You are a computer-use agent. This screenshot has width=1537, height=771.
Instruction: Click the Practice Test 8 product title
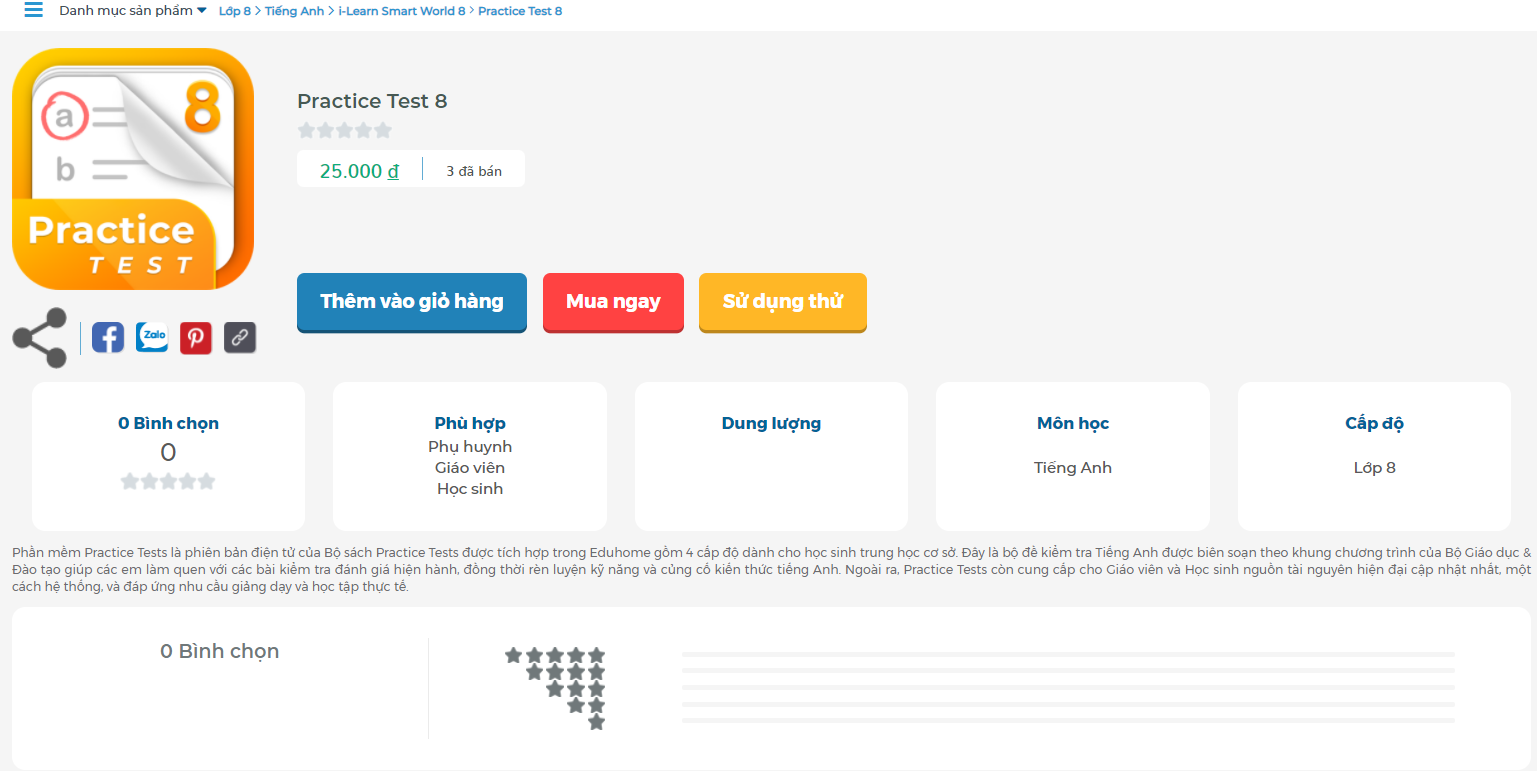372,101
